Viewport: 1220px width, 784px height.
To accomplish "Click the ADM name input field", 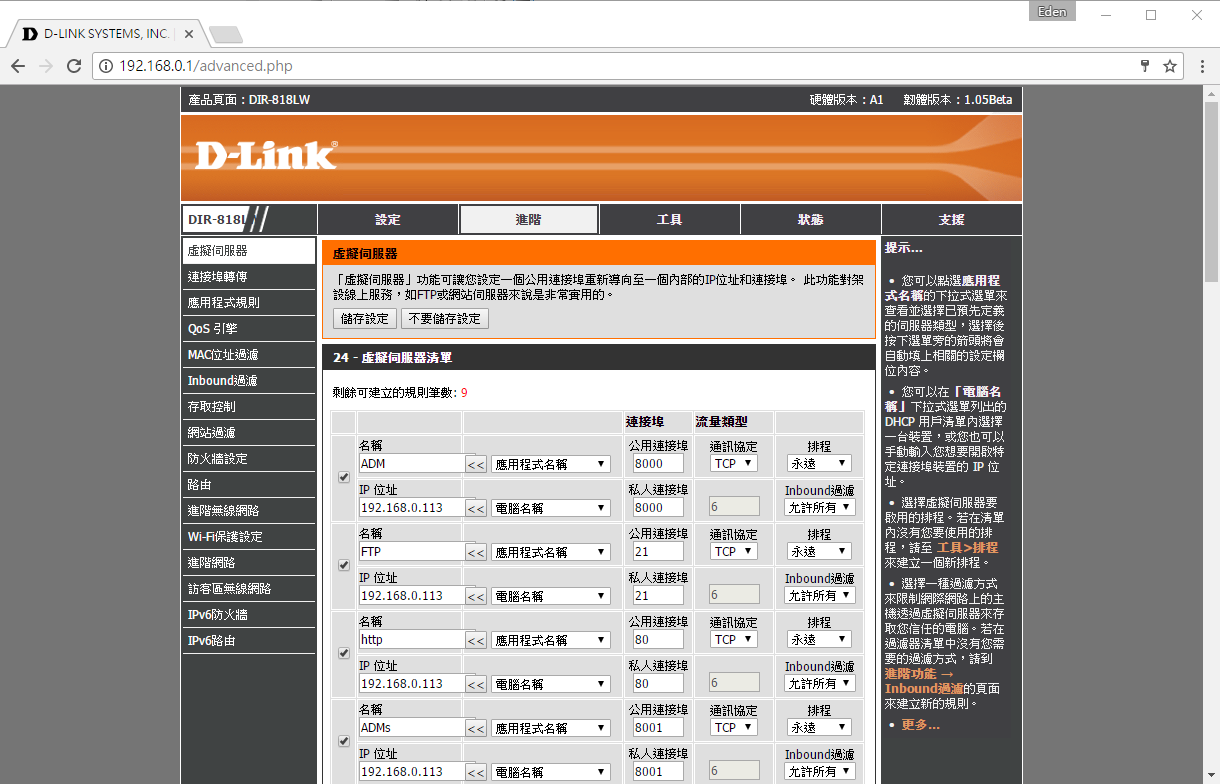I will (411, 464).
